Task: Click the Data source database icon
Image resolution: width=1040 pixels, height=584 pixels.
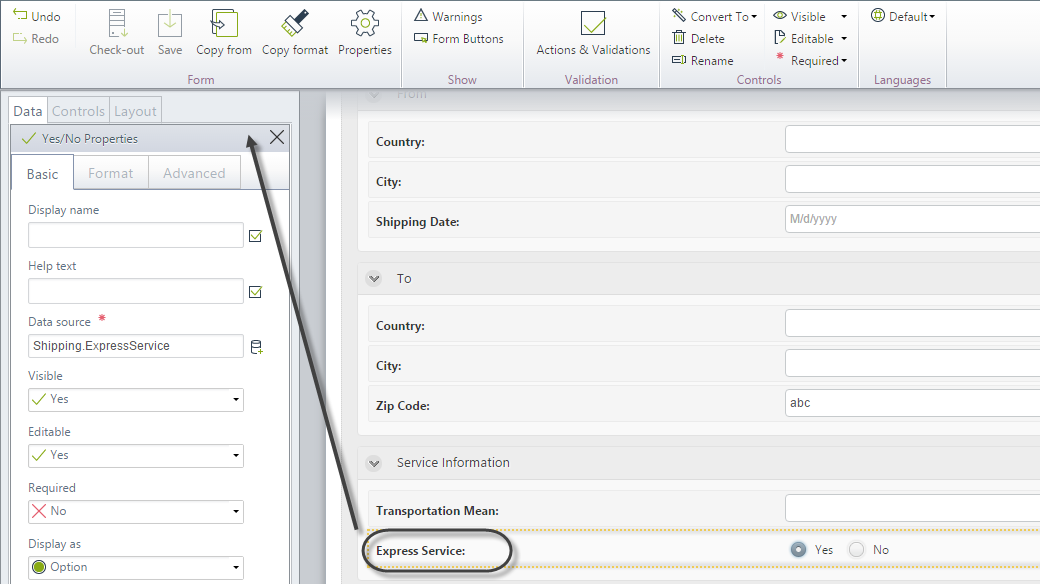Action: [257, 346]
